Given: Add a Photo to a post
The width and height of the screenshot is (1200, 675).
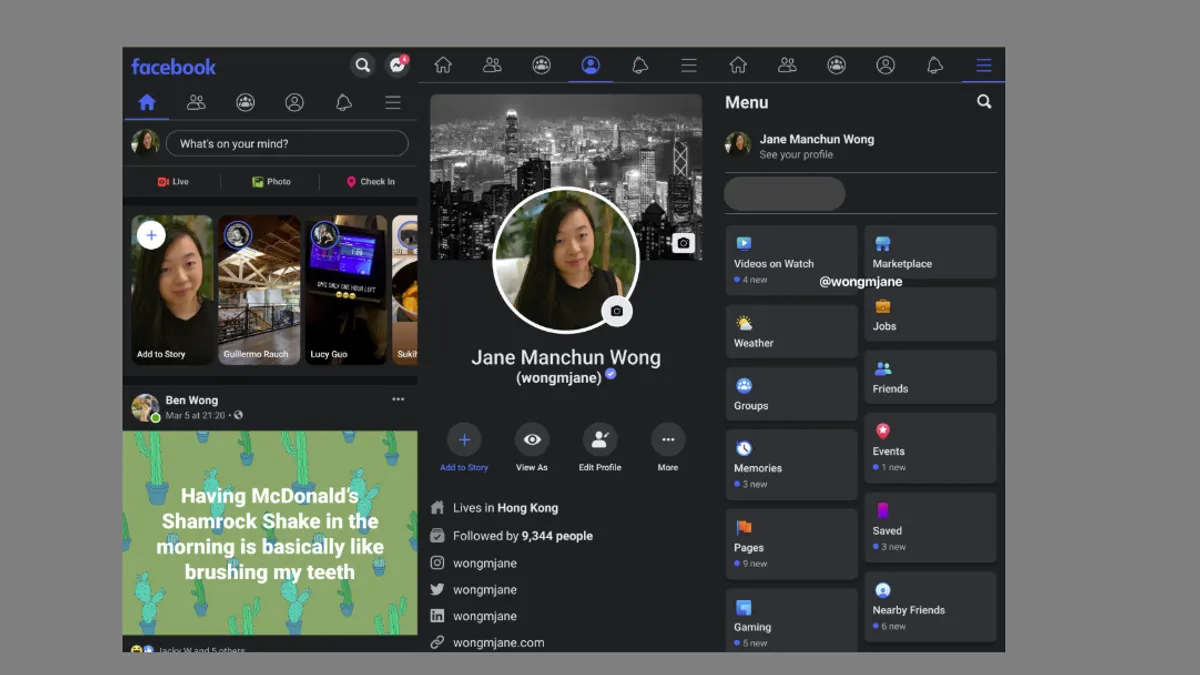Looking at the screenshot, I should (271, 182).
